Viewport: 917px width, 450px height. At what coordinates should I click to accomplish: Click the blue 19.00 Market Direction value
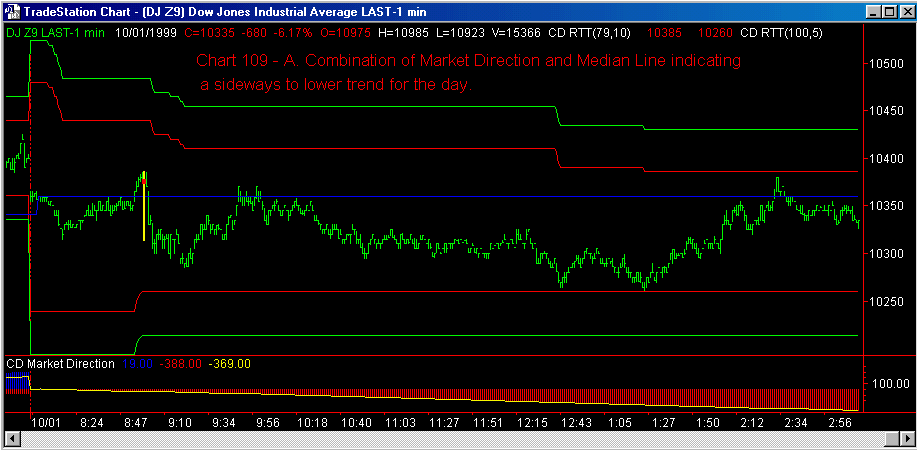138,363
